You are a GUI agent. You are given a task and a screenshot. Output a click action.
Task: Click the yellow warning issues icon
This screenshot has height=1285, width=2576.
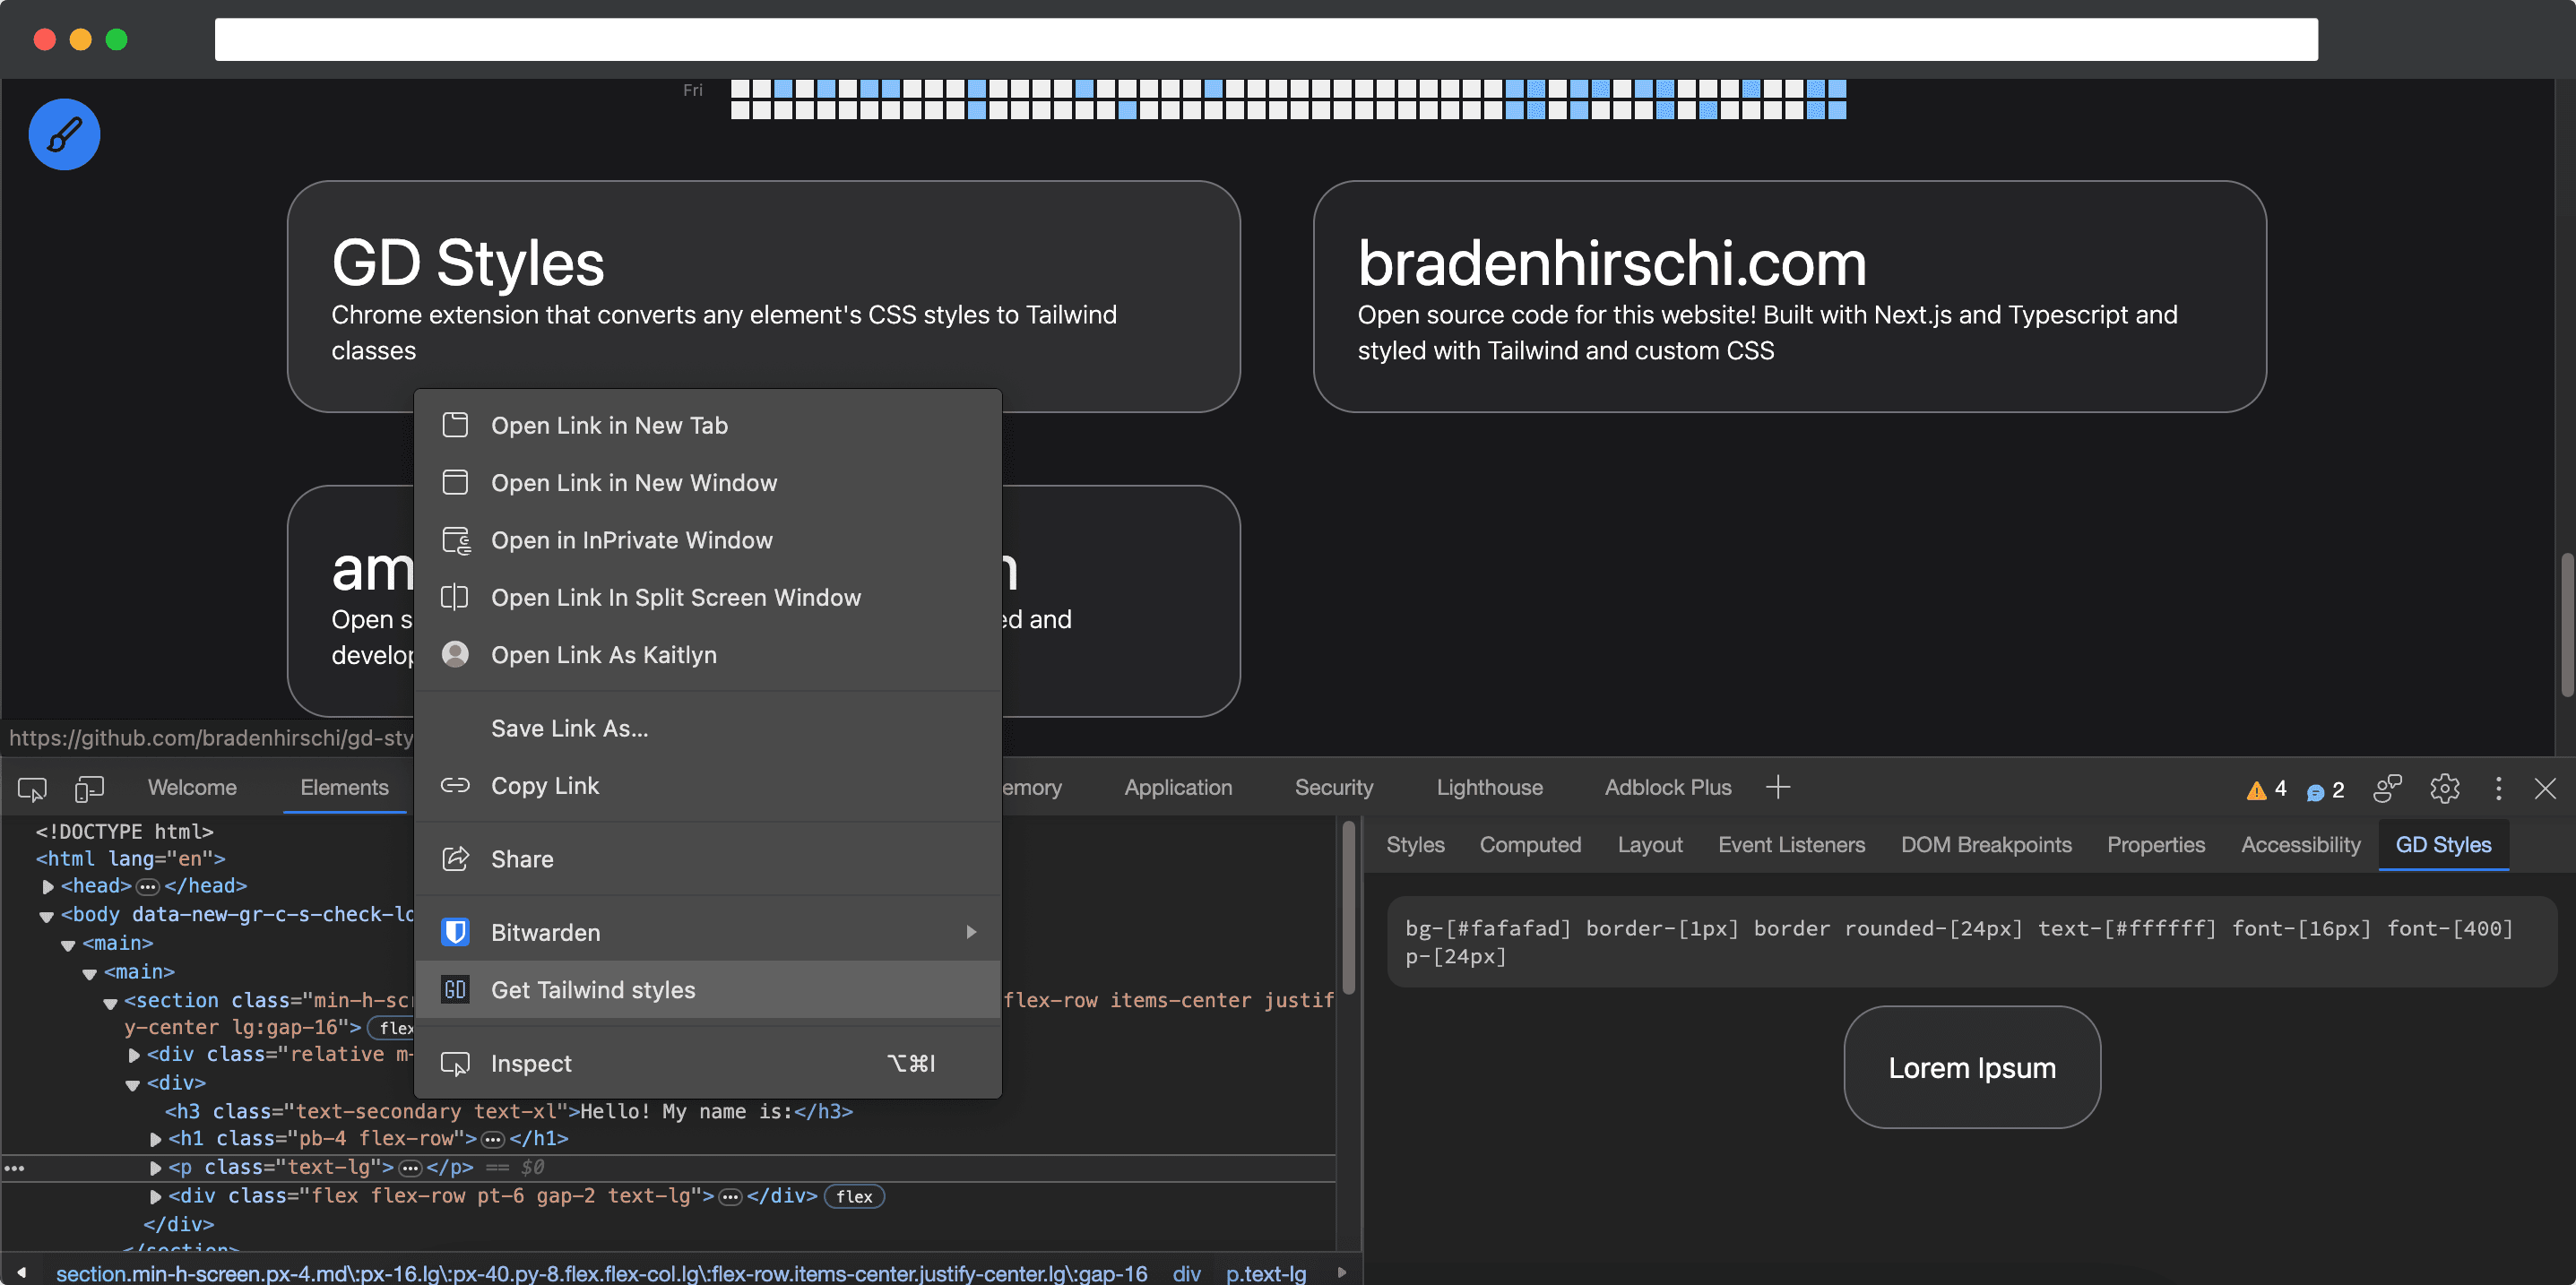[2256, 790]
